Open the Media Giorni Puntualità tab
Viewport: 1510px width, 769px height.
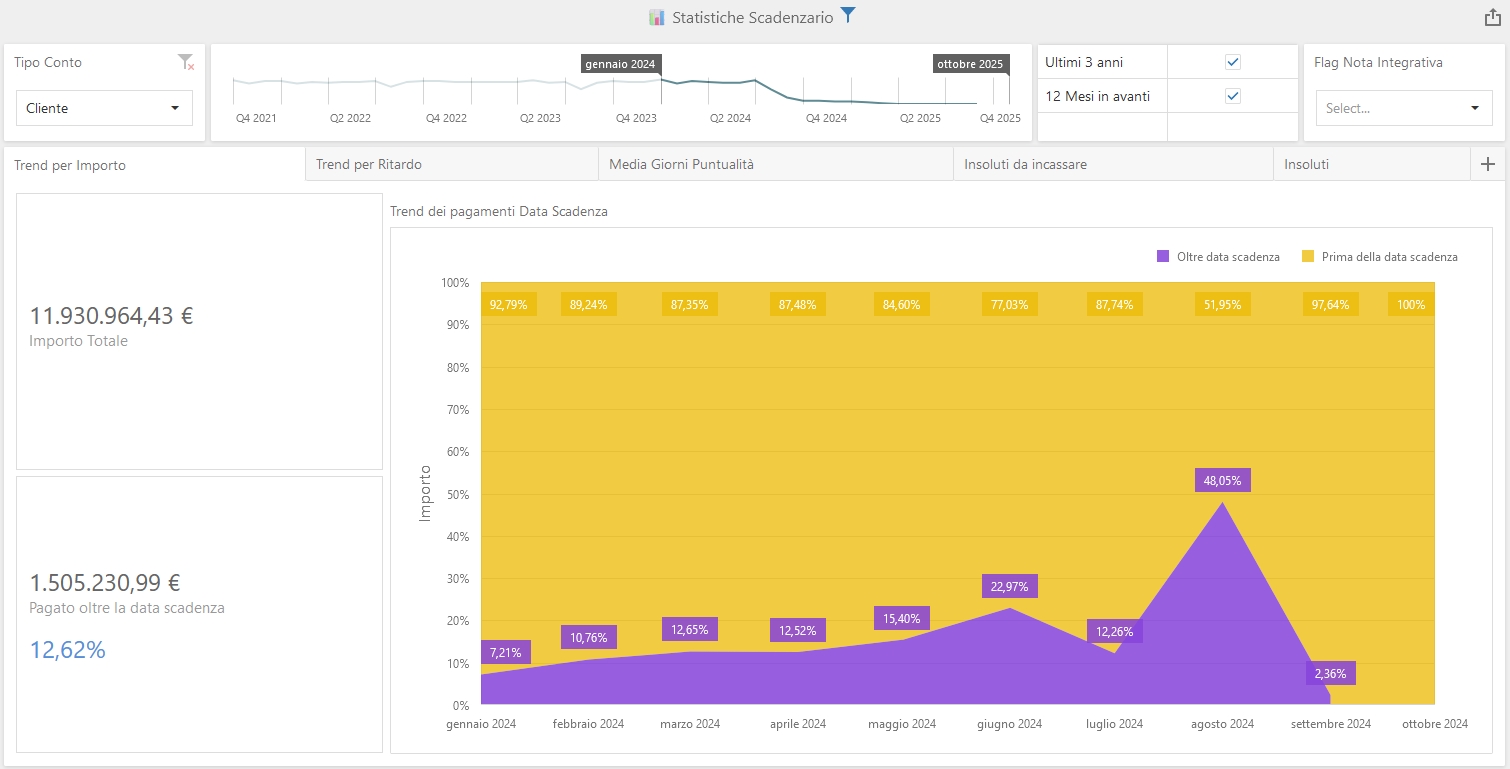click(681, 164)
